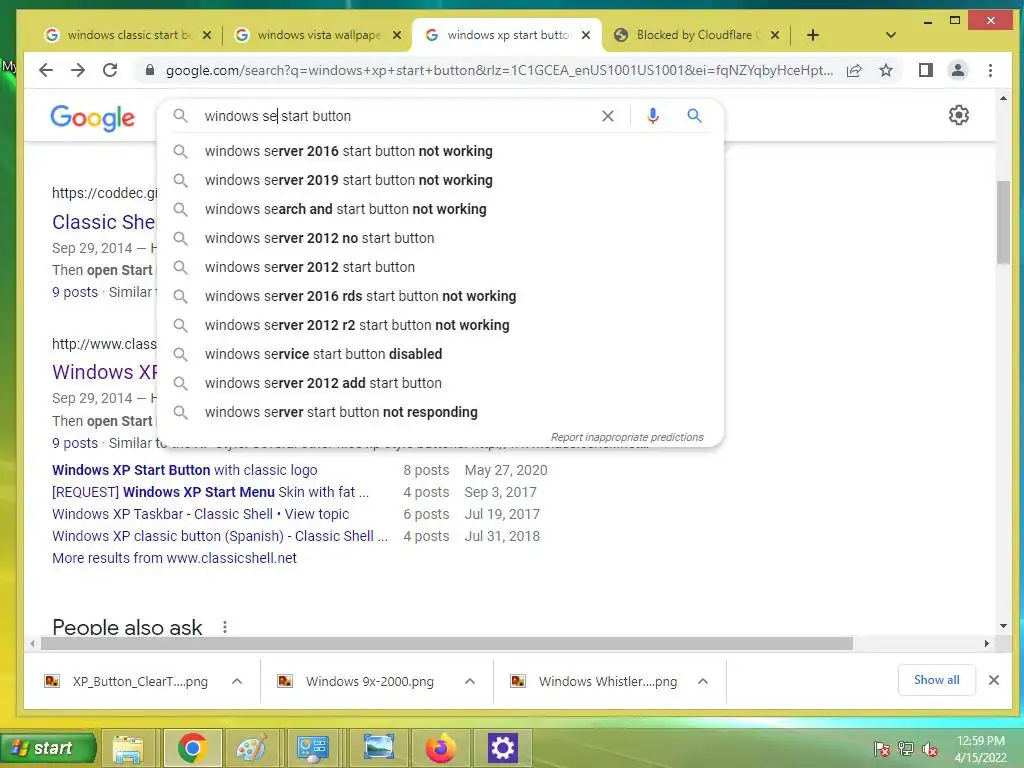Viewport: 1024px width, 768px height.
Task: Open the picture viewer taskbar icon
Action: [378, 748]
